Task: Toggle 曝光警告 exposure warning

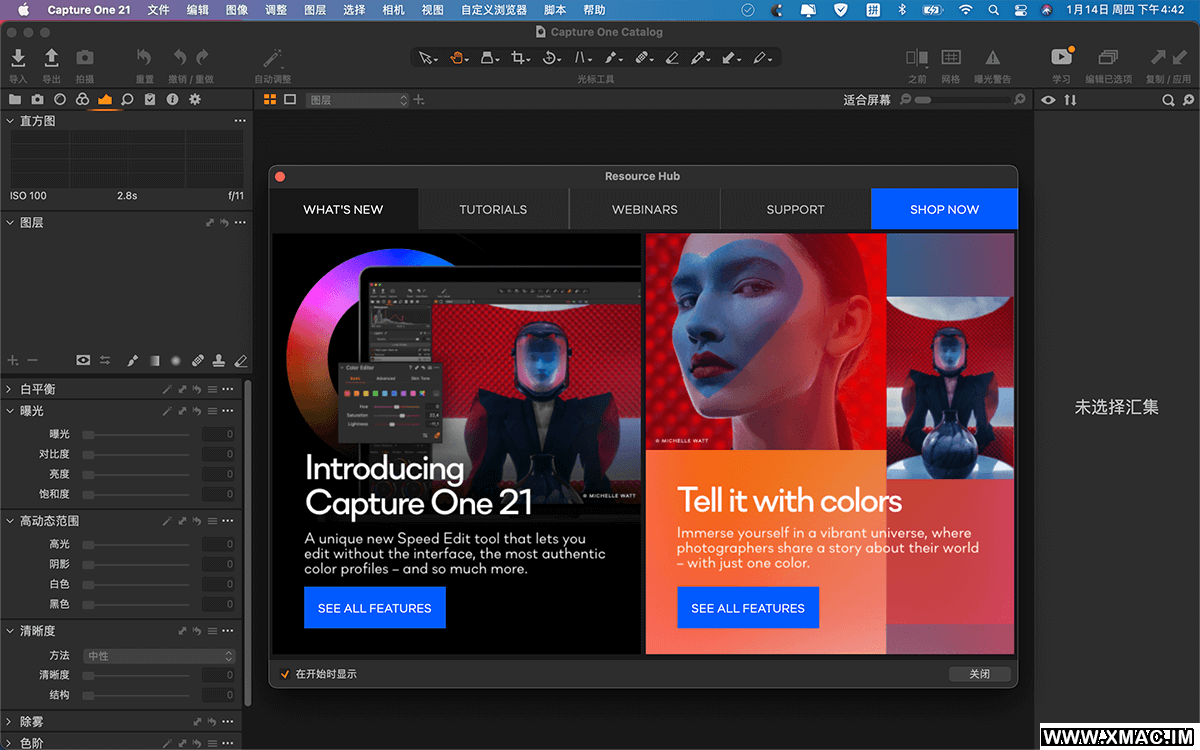Action: 992,58
